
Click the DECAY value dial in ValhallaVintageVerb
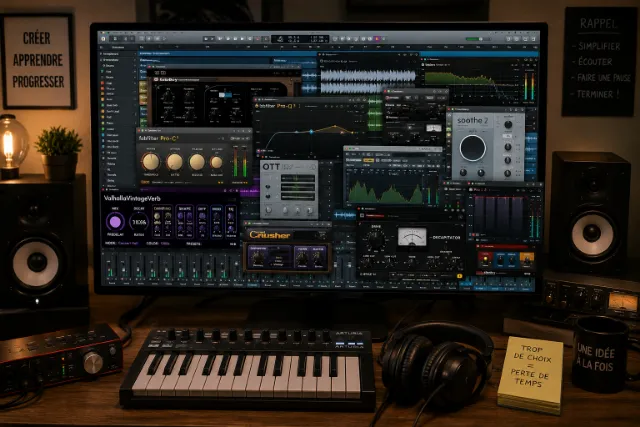pyautogui.click(x=139, y=222)
